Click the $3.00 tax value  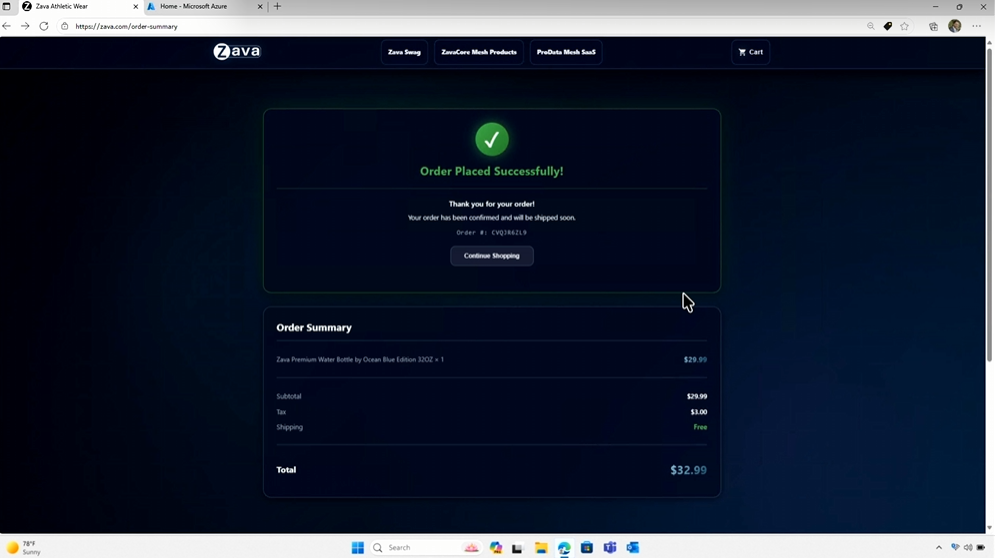699,412
